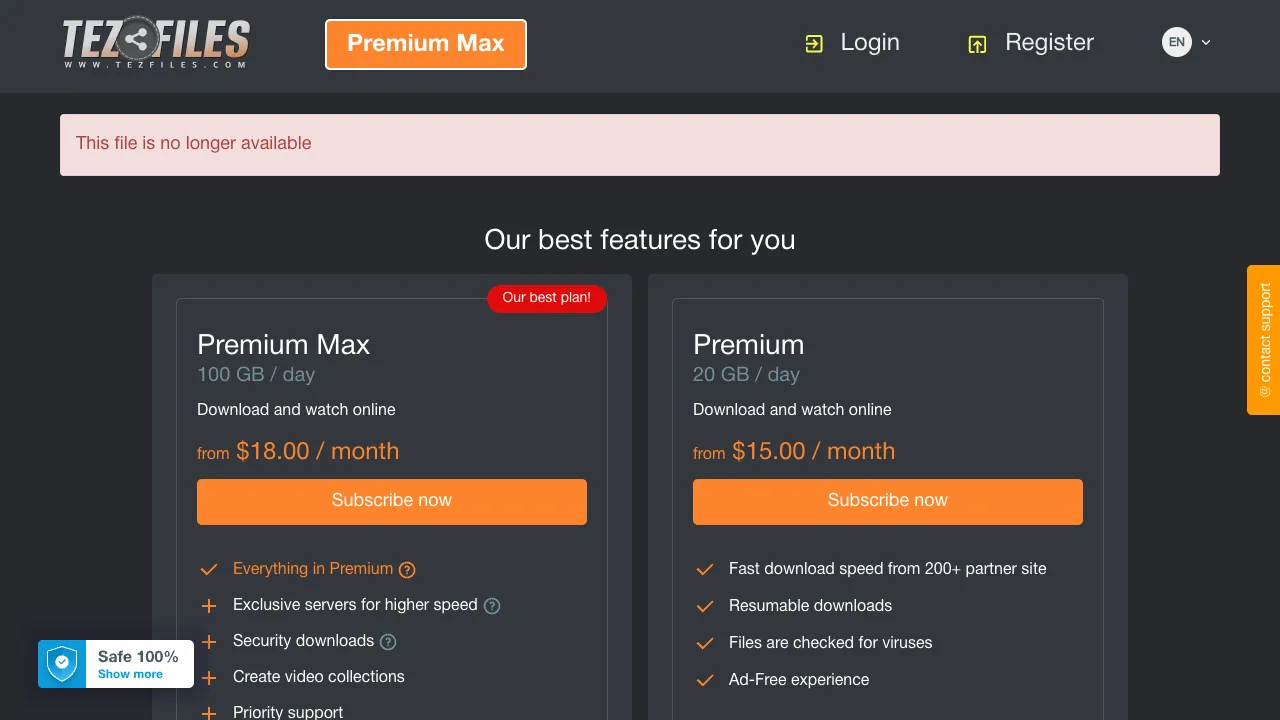This screenshot has height=720, width=1280.
Task: Open the Premium Max header button
Action: tap(426, 44)
